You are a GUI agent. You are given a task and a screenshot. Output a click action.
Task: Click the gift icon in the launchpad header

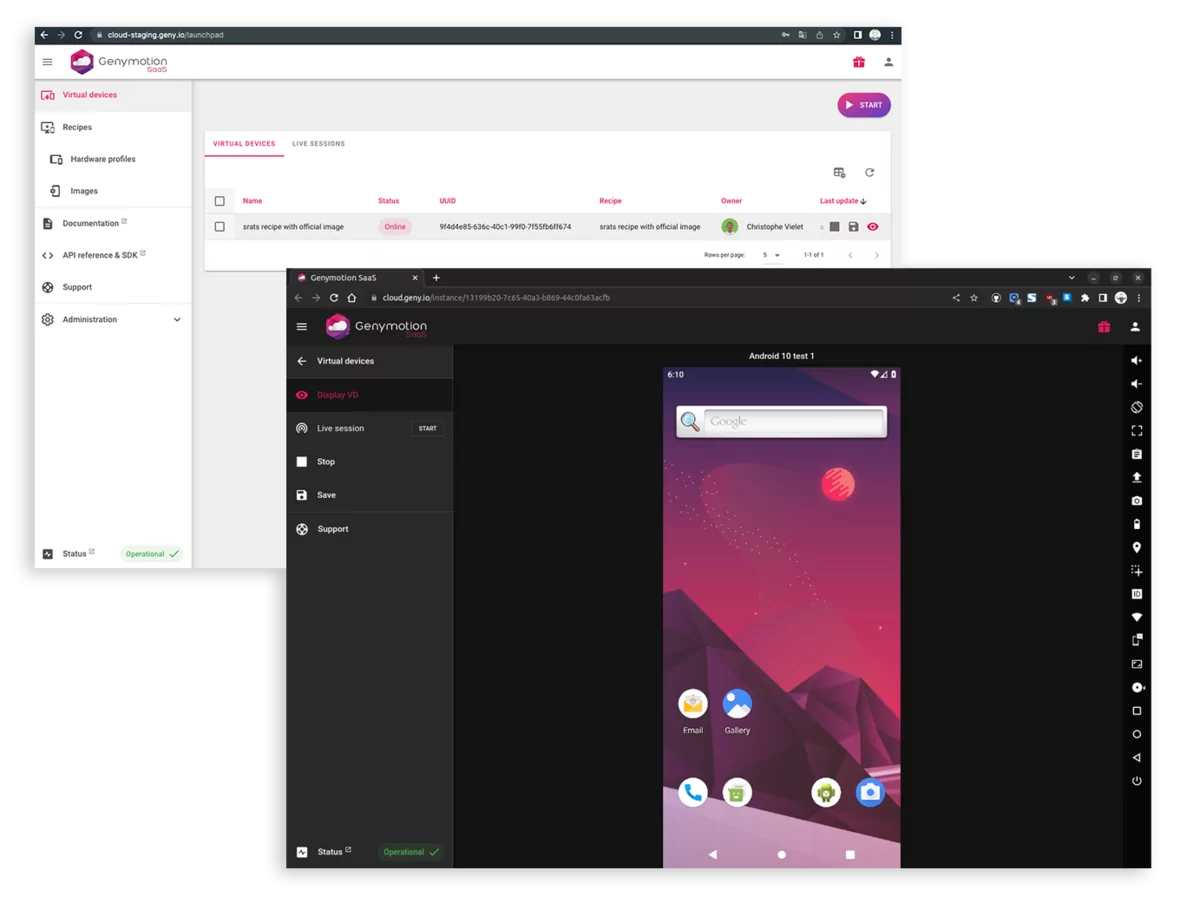click(858, 62)
